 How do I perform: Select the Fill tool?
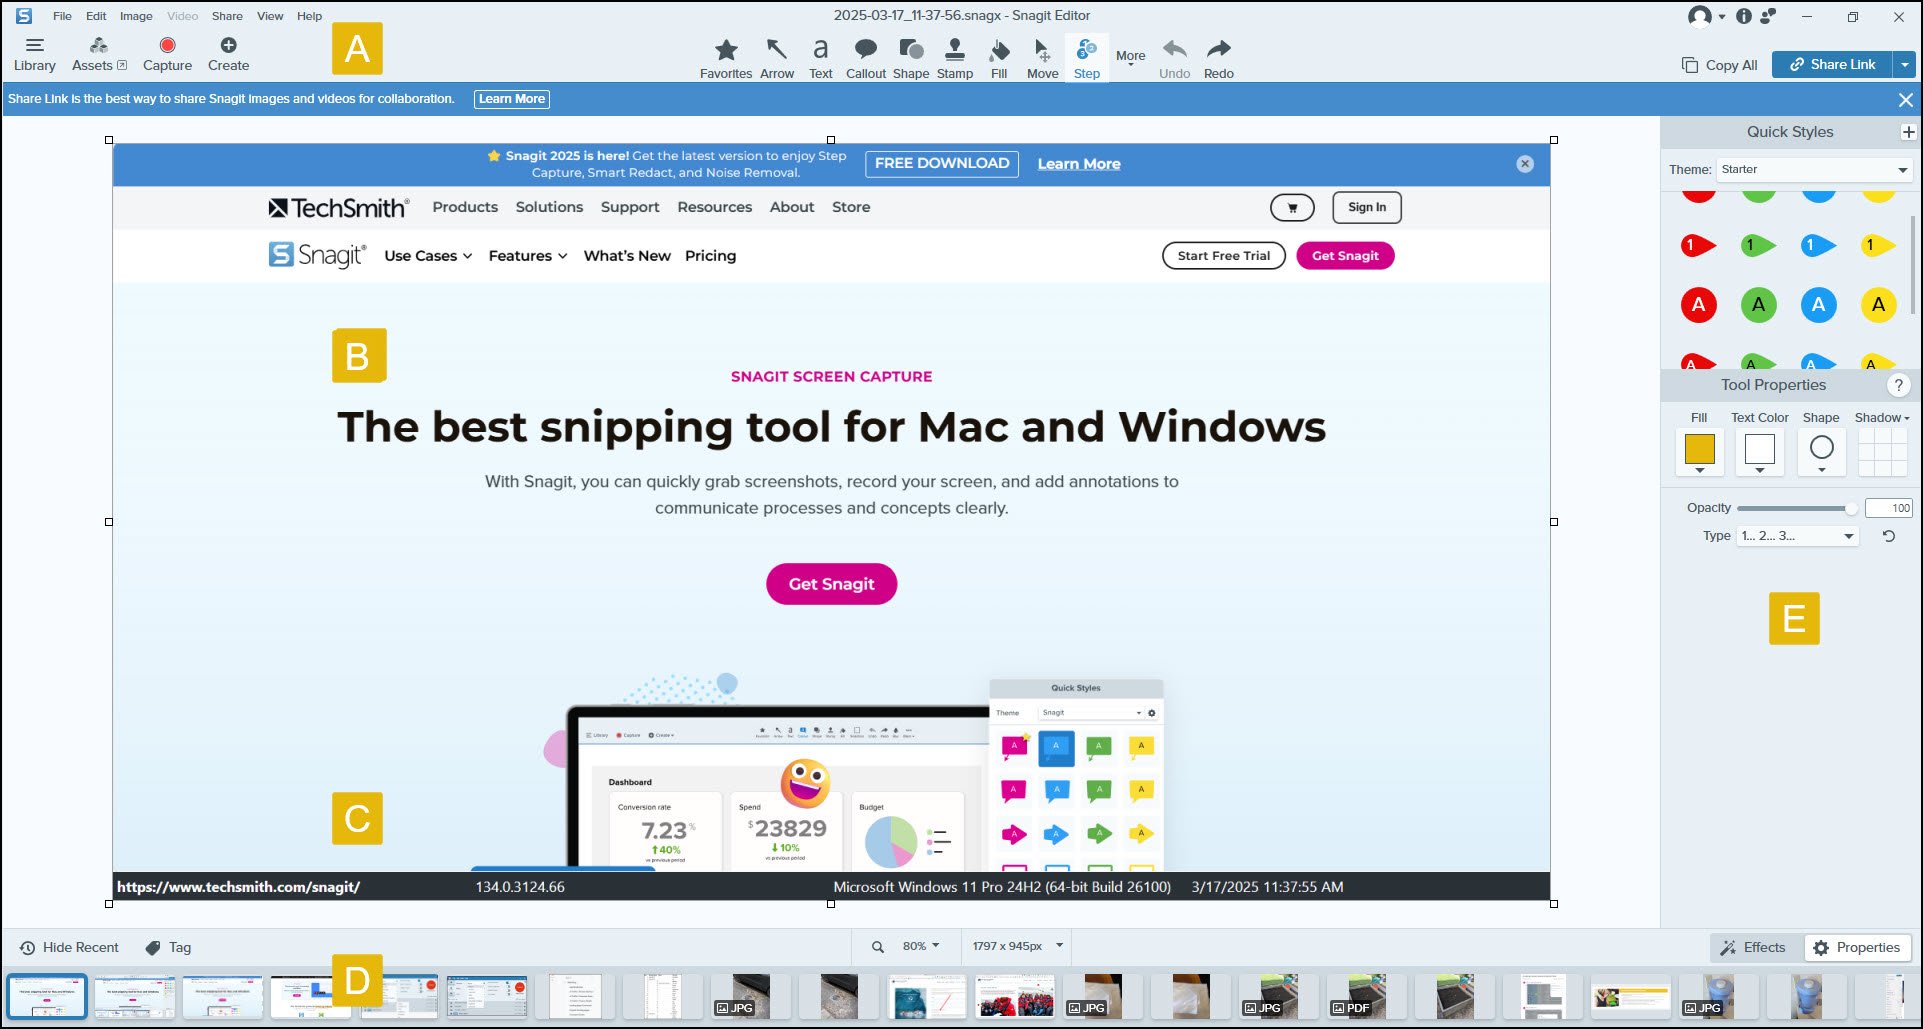click(x=998, y=57)
